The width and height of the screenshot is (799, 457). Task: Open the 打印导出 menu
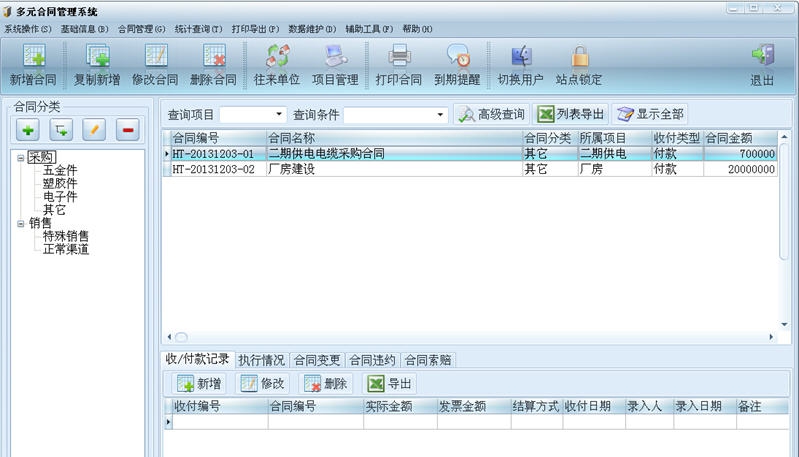255,29
